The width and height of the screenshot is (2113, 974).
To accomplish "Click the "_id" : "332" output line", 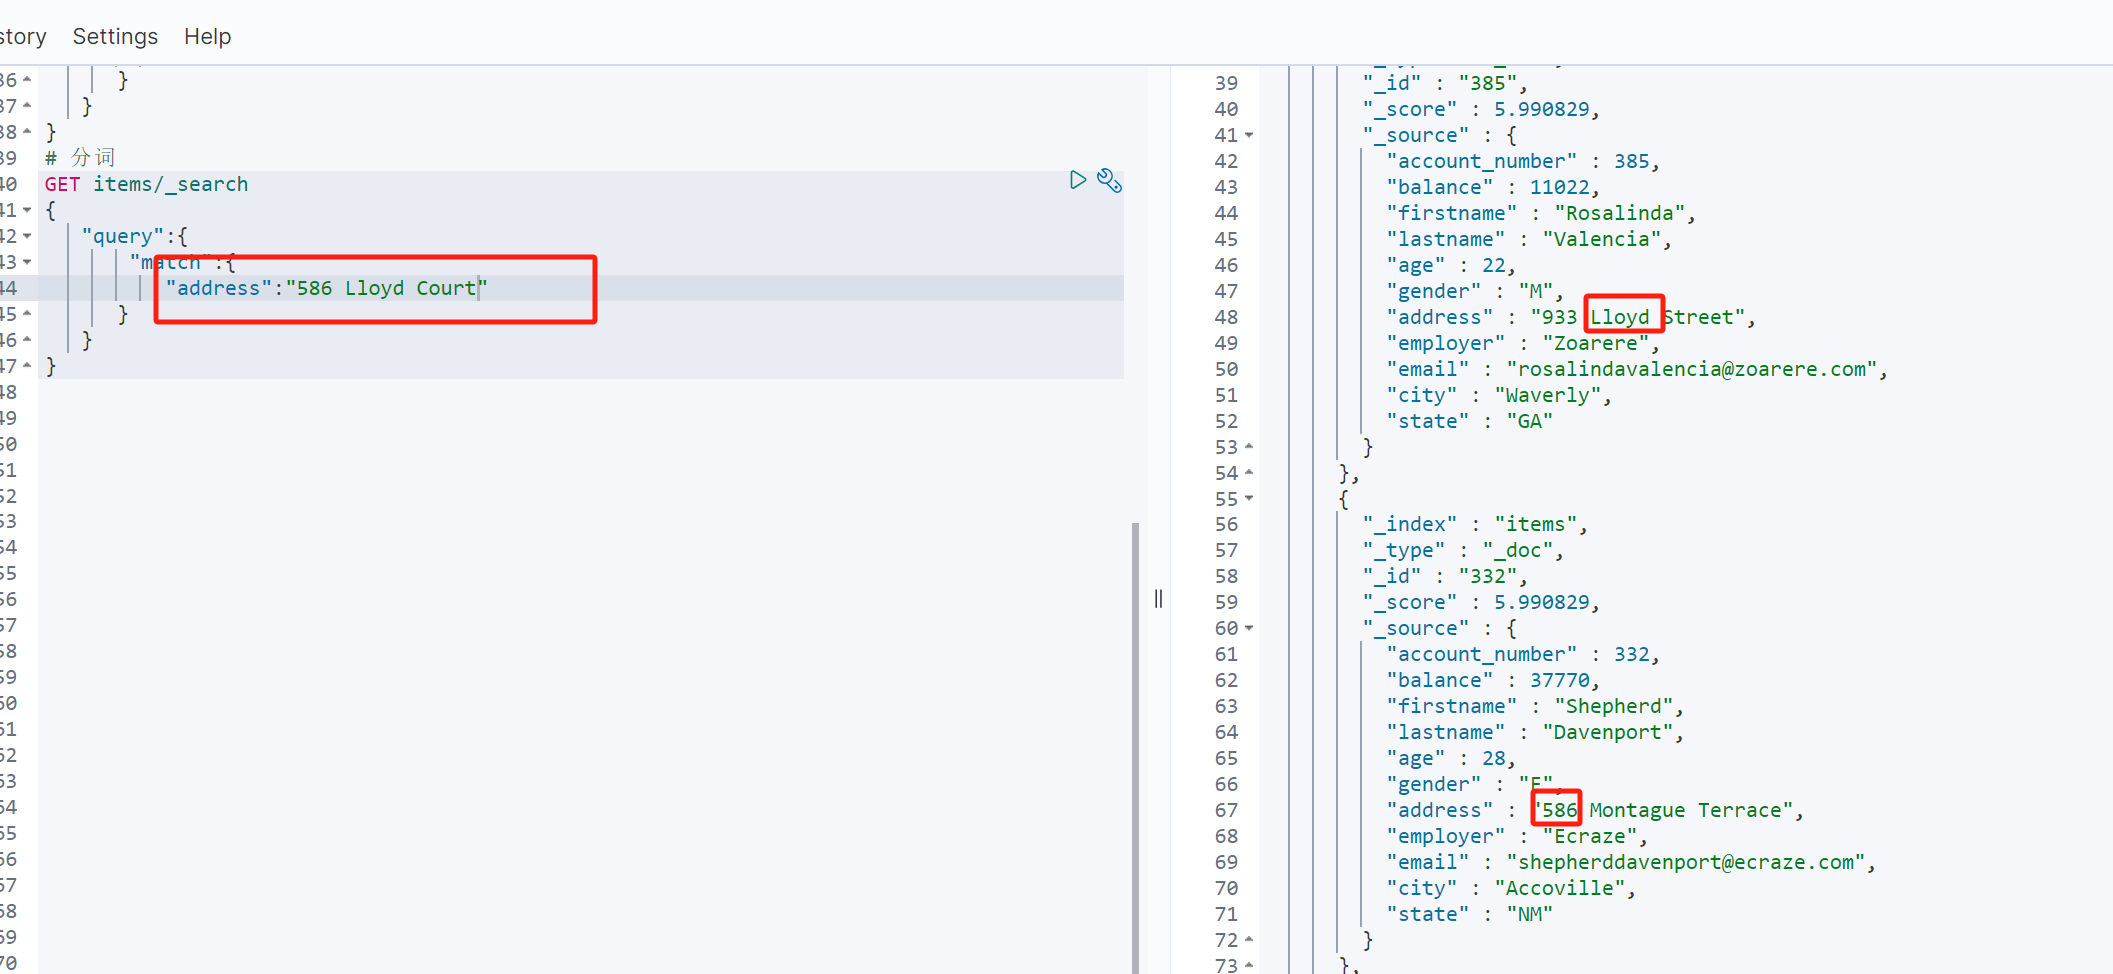I will pyautogui.click(x=1445, y=576).
